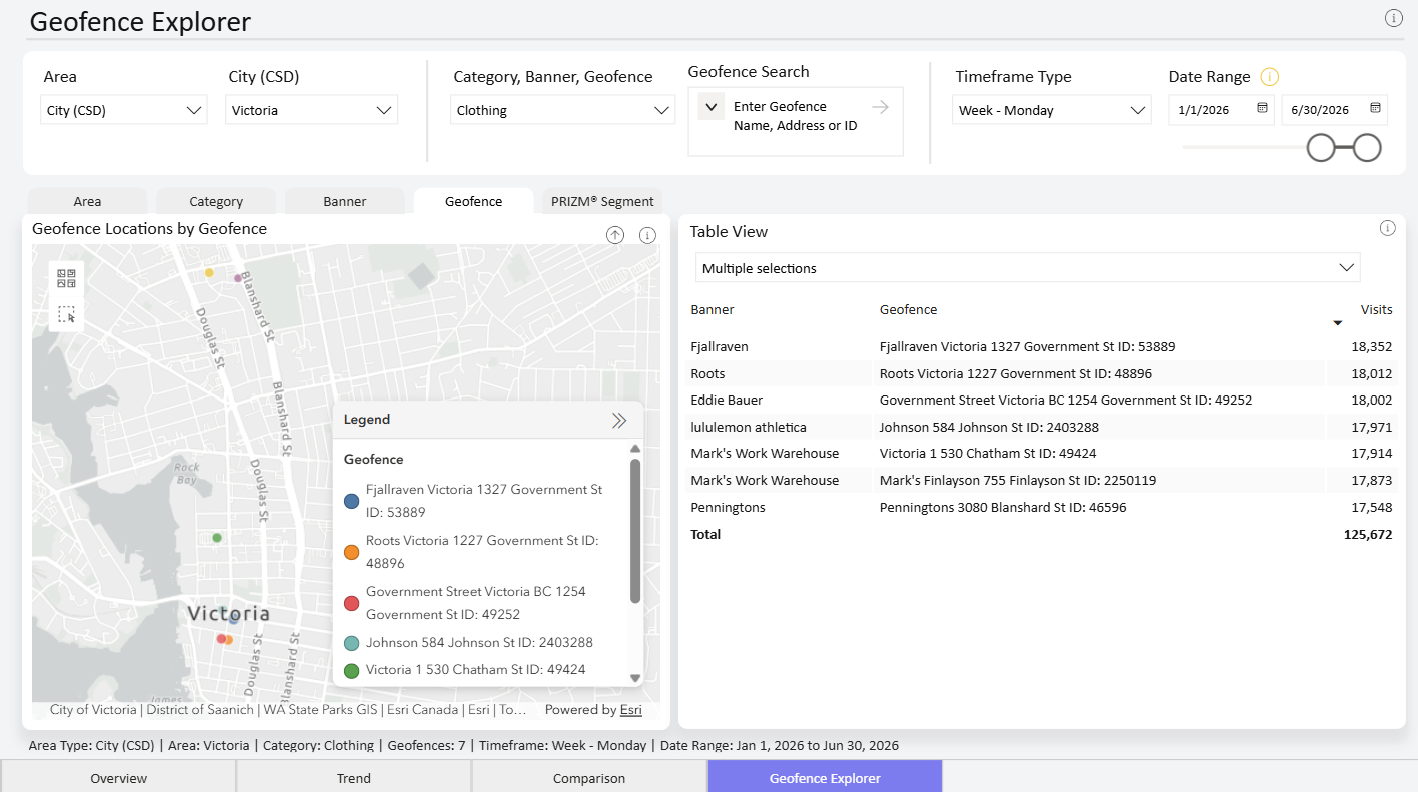Expand the Geofence Search chevron button

[711, 106]
